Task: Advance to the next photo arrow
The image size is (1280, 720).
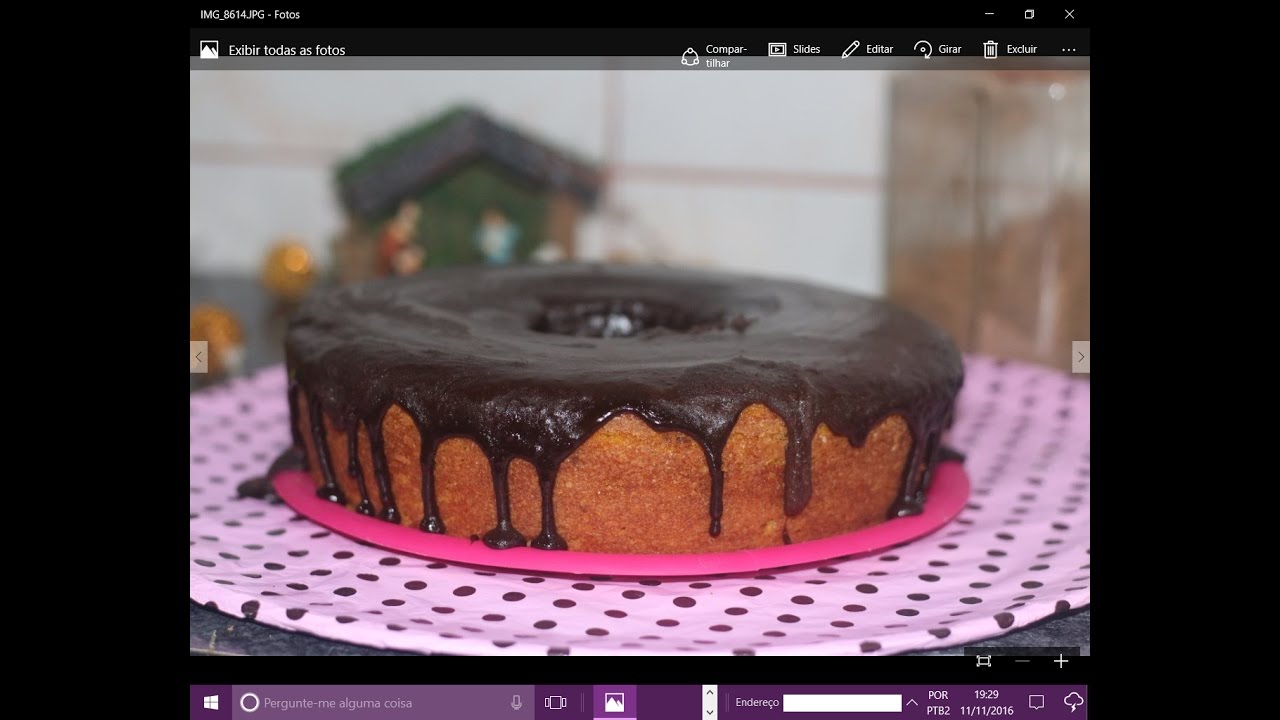Action: pos(1080,357)
